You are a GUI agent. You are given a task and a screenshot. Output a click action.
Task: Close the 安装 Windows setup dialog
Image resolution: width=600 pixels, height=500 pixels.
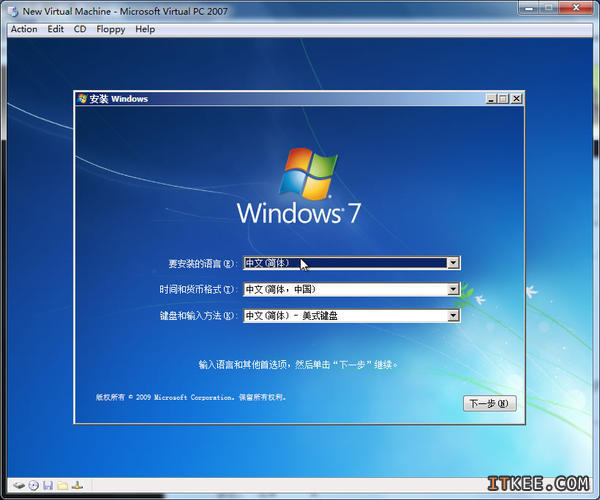pyautogui.click(x=516, y=99)
